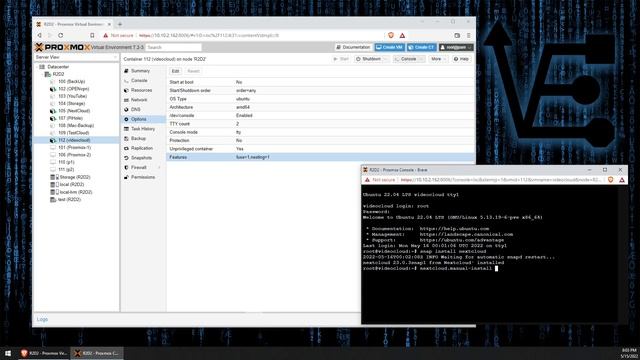640x360 pixels.
Task: Select R2D2 node in the tree
Action: pyautogui.click(x=58, y=74)
